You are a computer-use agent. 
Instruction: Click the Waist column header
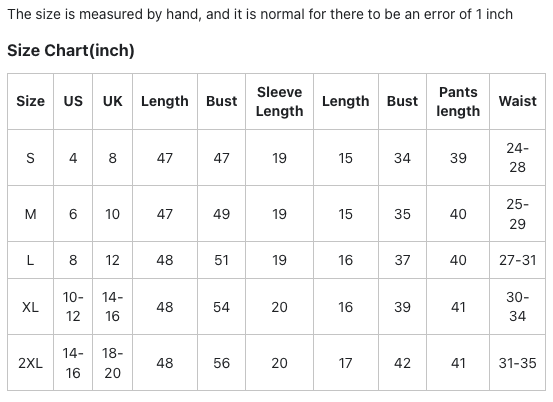(517, 102)
